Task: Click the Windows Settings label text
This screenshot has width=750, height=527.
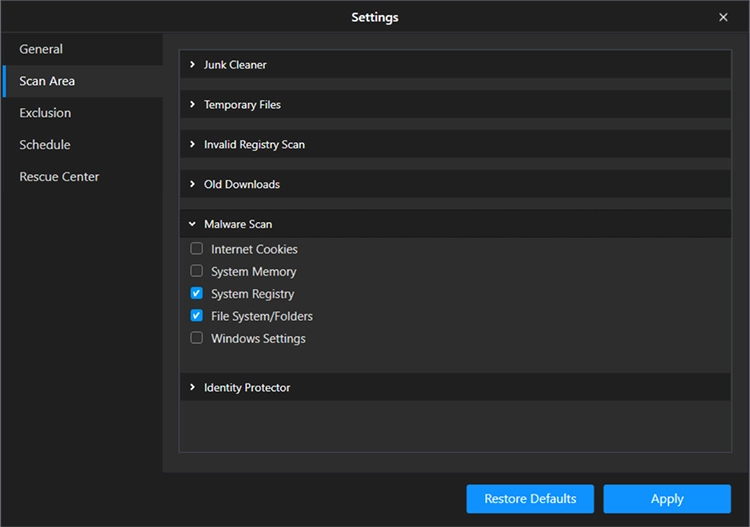Action: click(x=258, y=339)
